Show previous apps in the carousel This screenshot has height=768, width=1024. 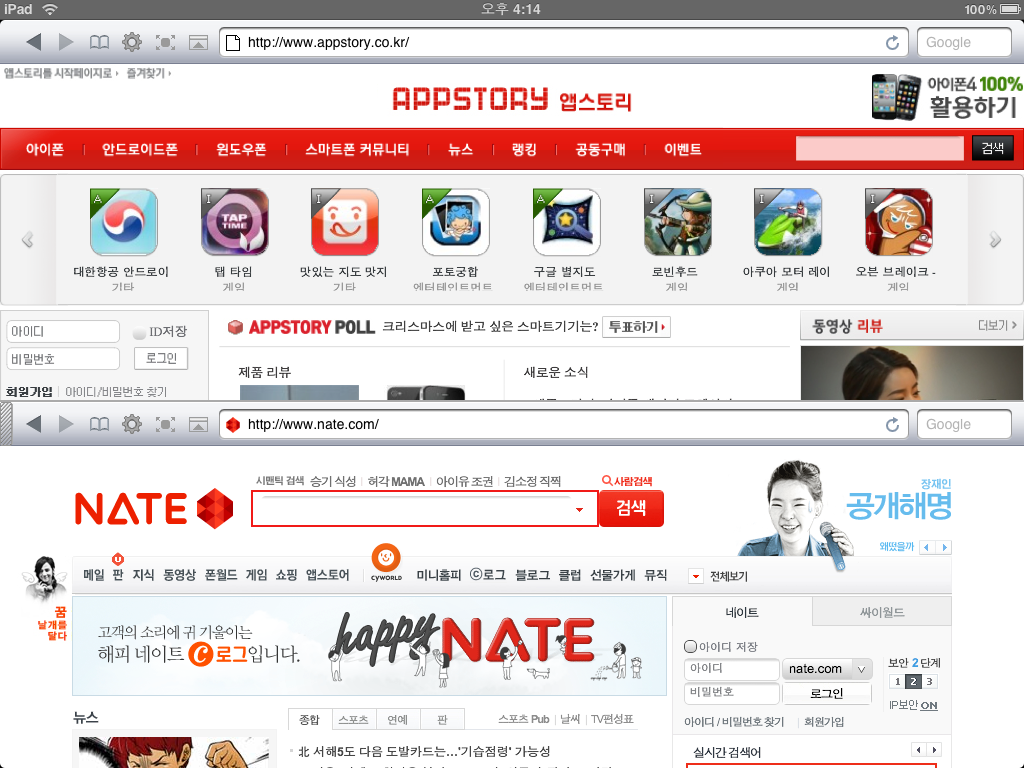click(27, 240)
